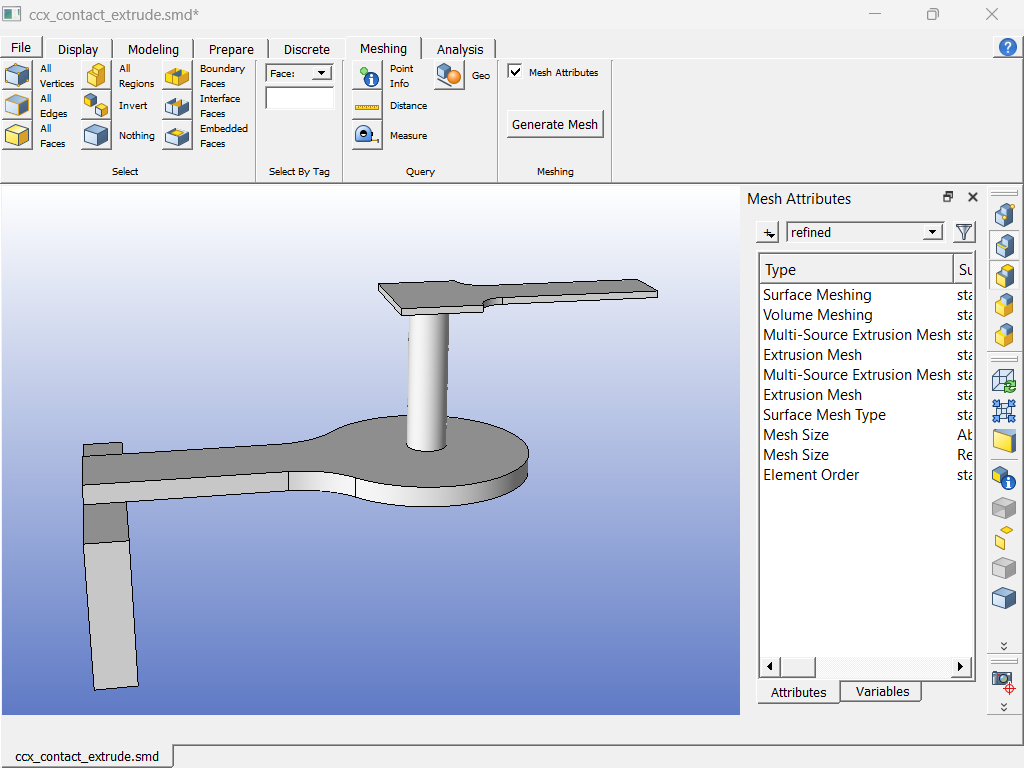1024x768 pixels.
Task: Activate the Measure tape tool
Action: click(367, 135)
